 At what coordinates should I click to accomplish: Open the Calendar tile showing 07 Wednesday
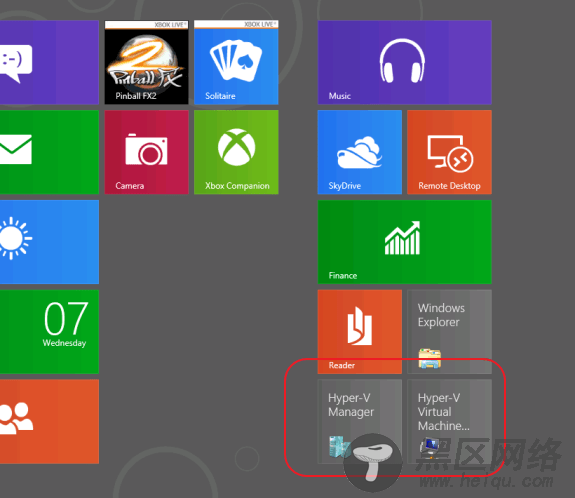click(x=49, y=332)
